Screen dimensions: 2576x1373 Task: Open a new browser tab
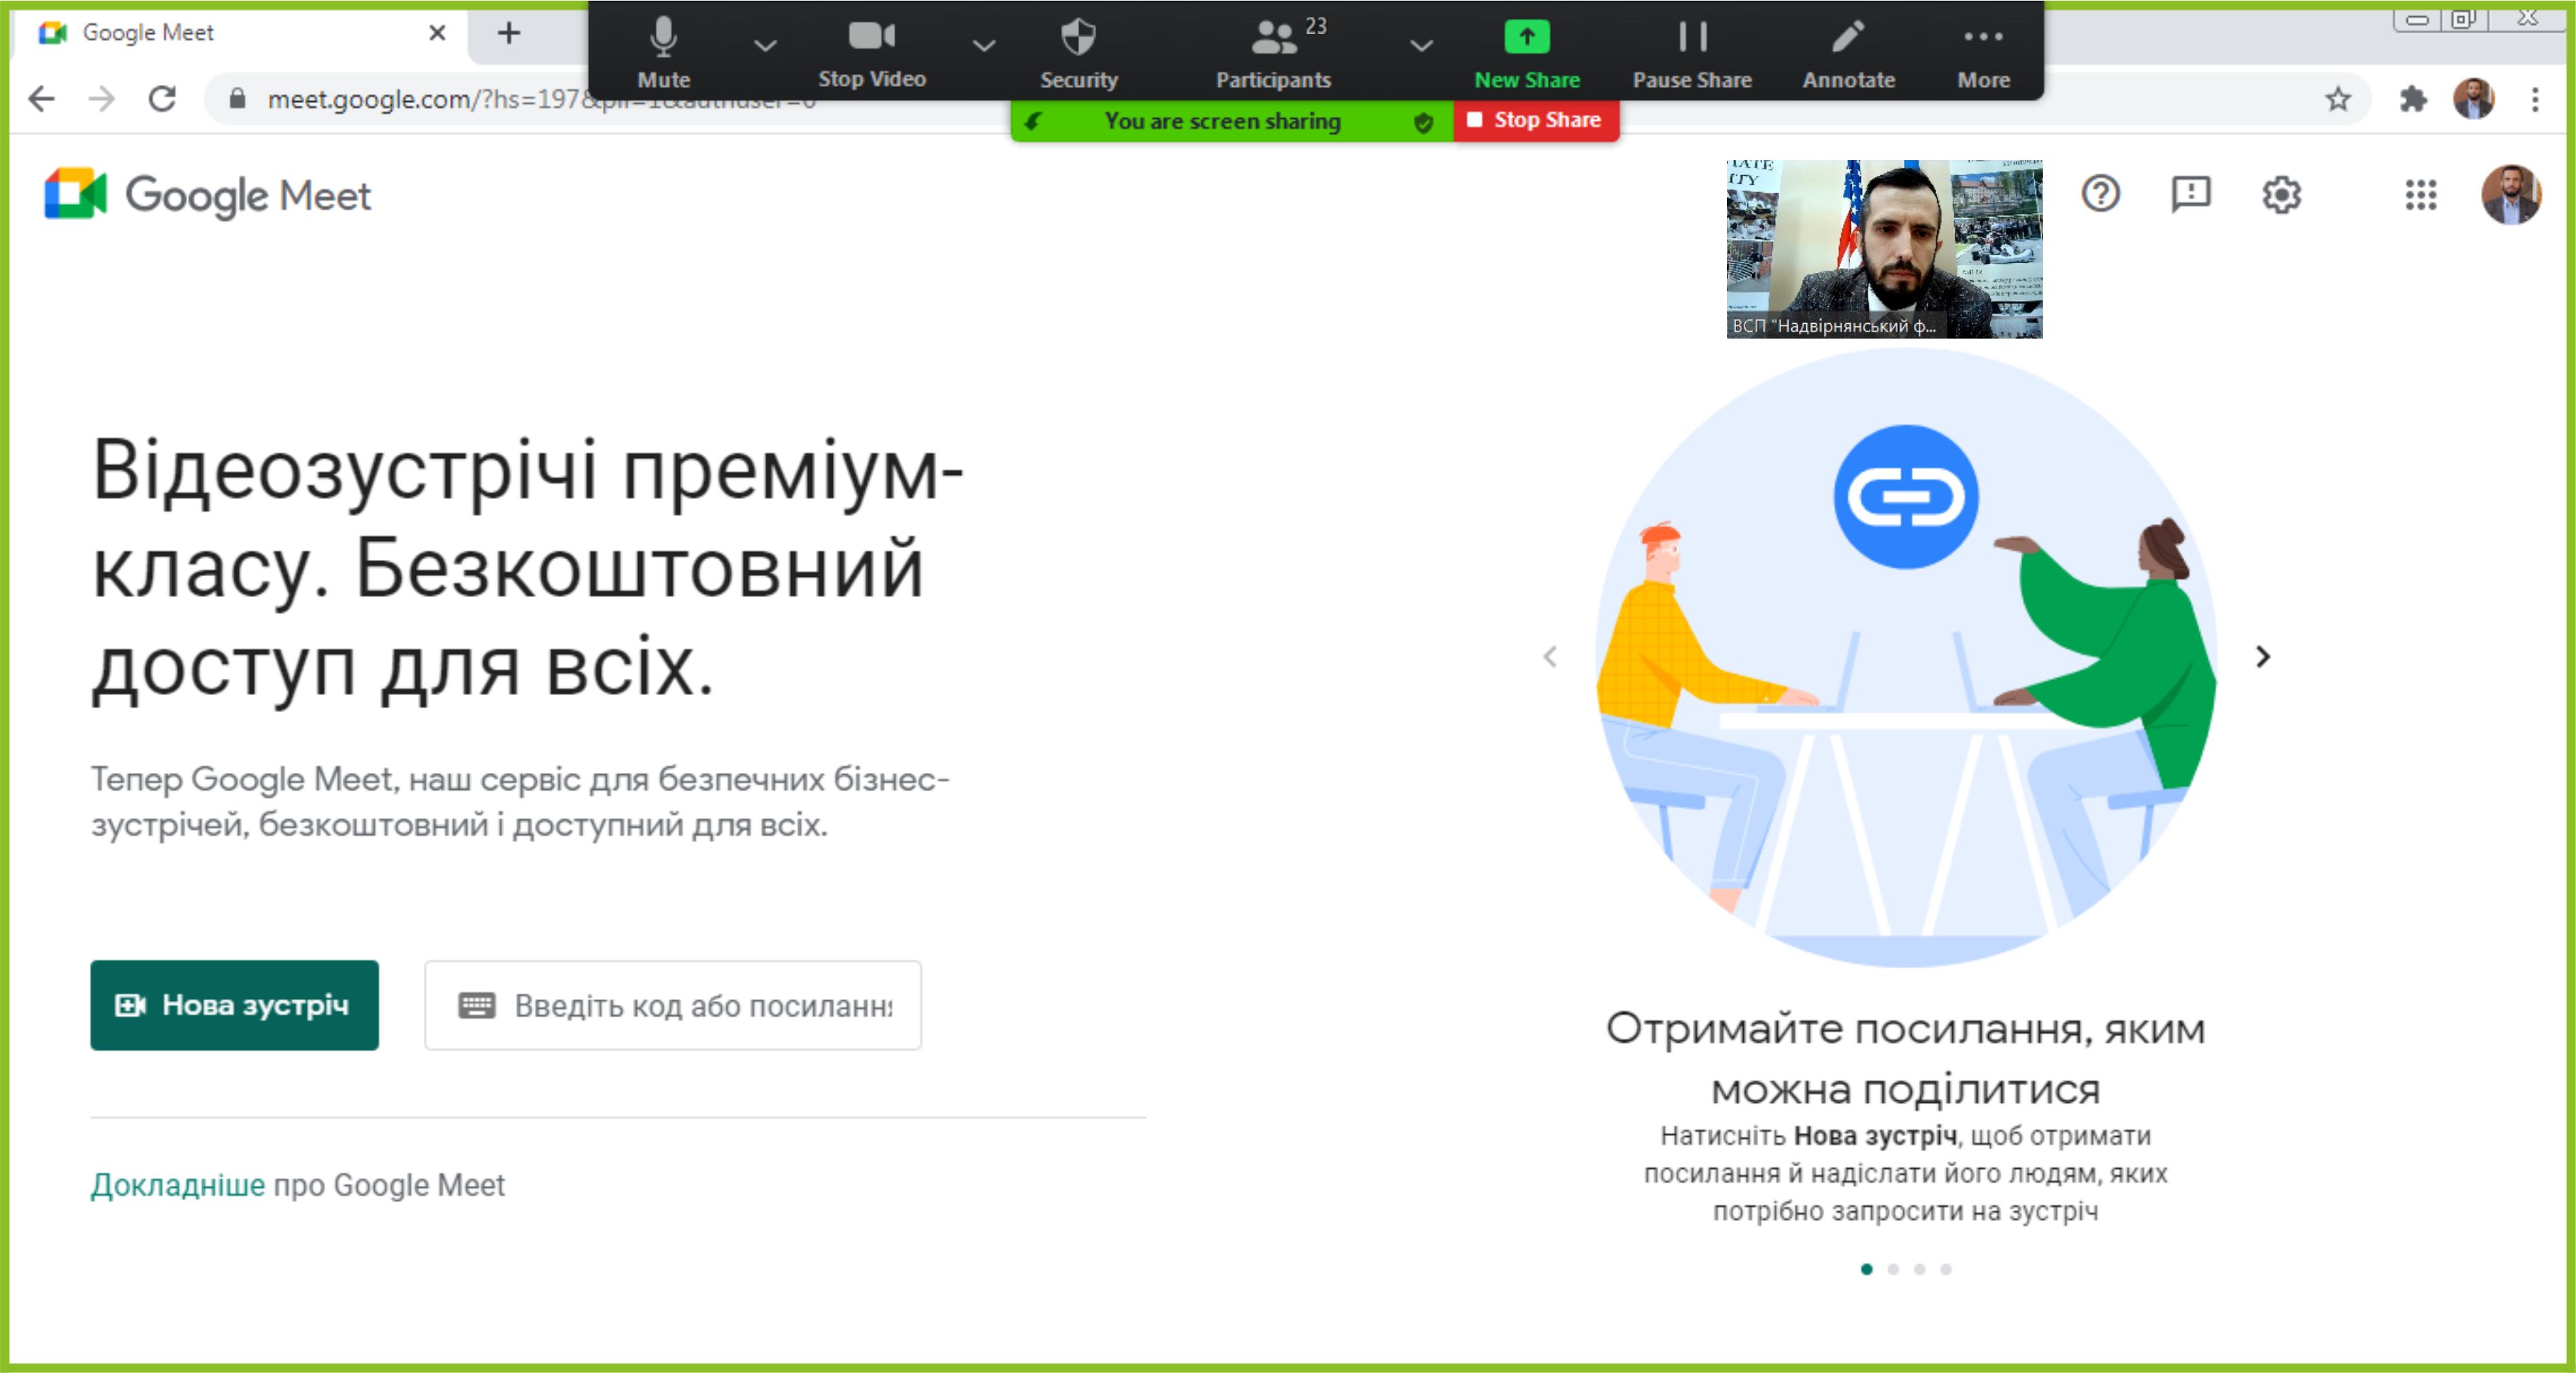coord(509,33)
